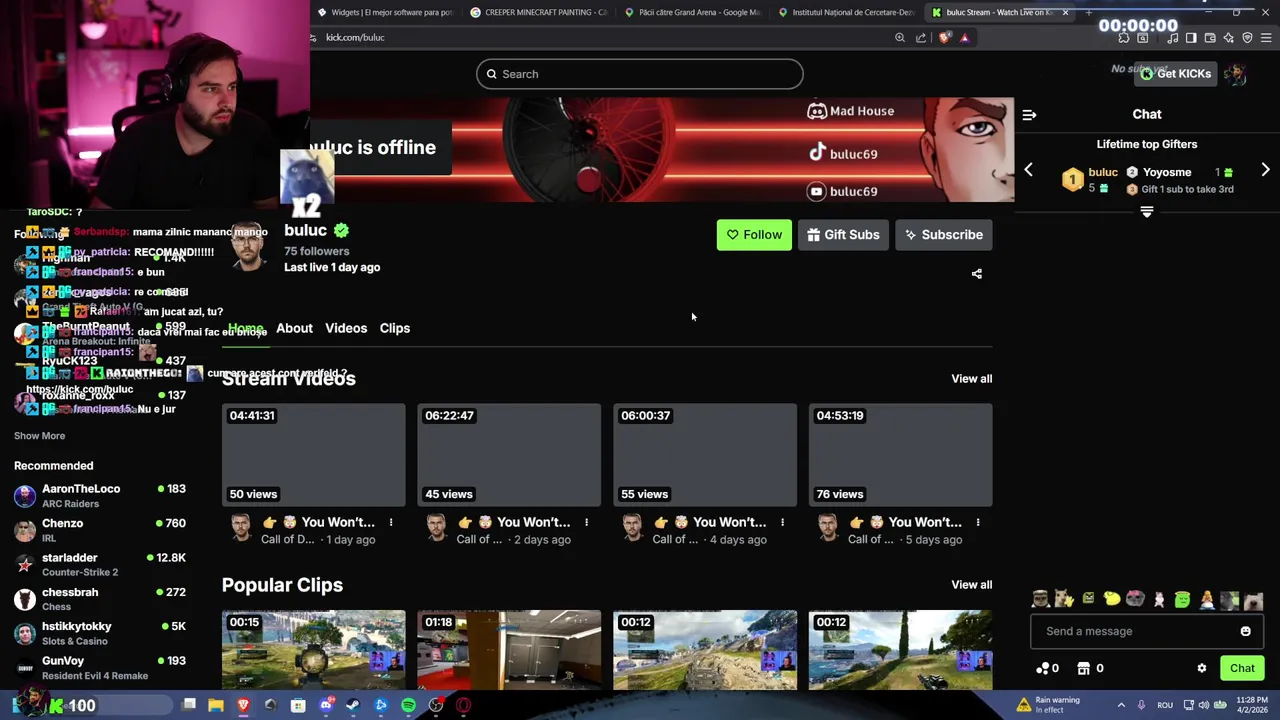Open File Explorer from taskbar
The height and width of the screenshot is (720, 1280).
[216, 706]
